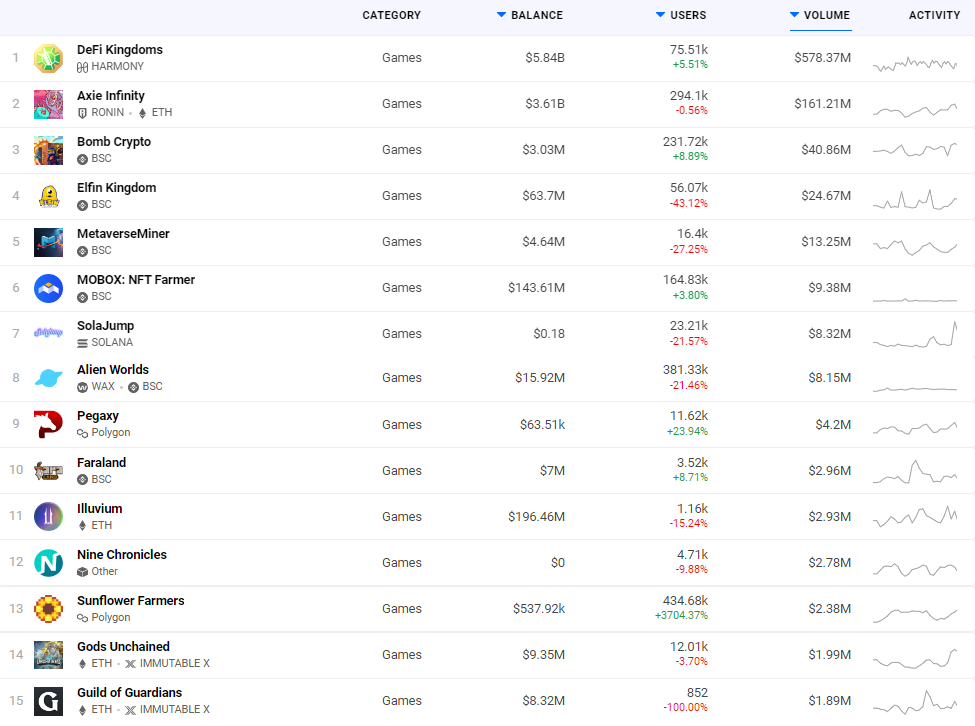Viewport: 975px width, 726px height.
Task: Open the Illuvium dapp link
Action: coord(99,508)
